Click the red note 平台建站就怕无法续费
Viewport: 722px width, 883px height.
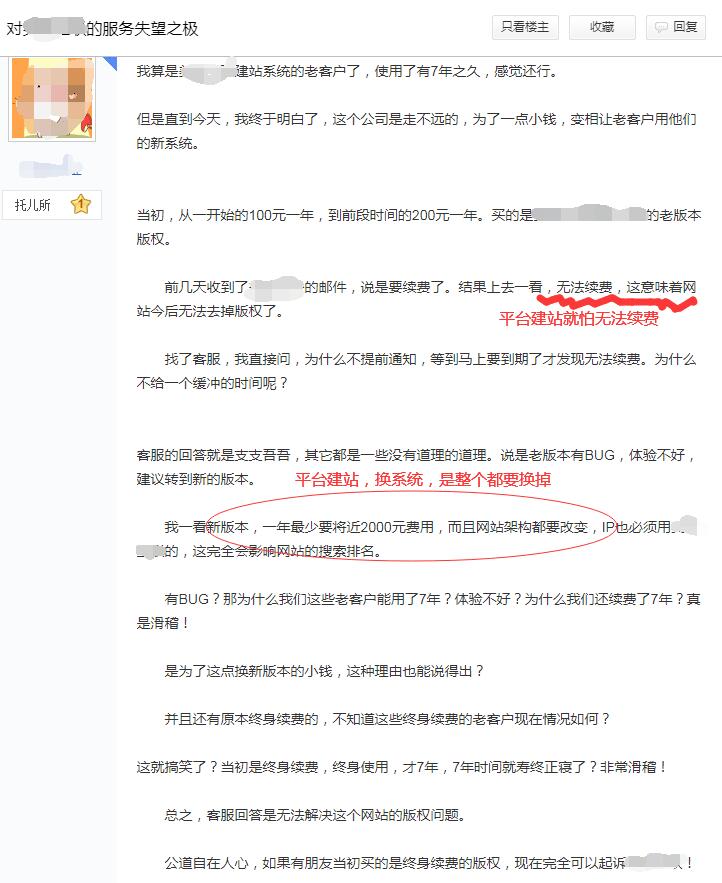[578, 319]
